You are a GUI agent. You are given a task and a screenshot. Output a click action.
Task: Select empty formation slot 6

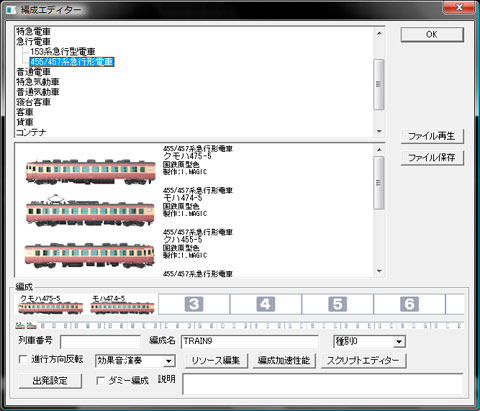(409, 304)
